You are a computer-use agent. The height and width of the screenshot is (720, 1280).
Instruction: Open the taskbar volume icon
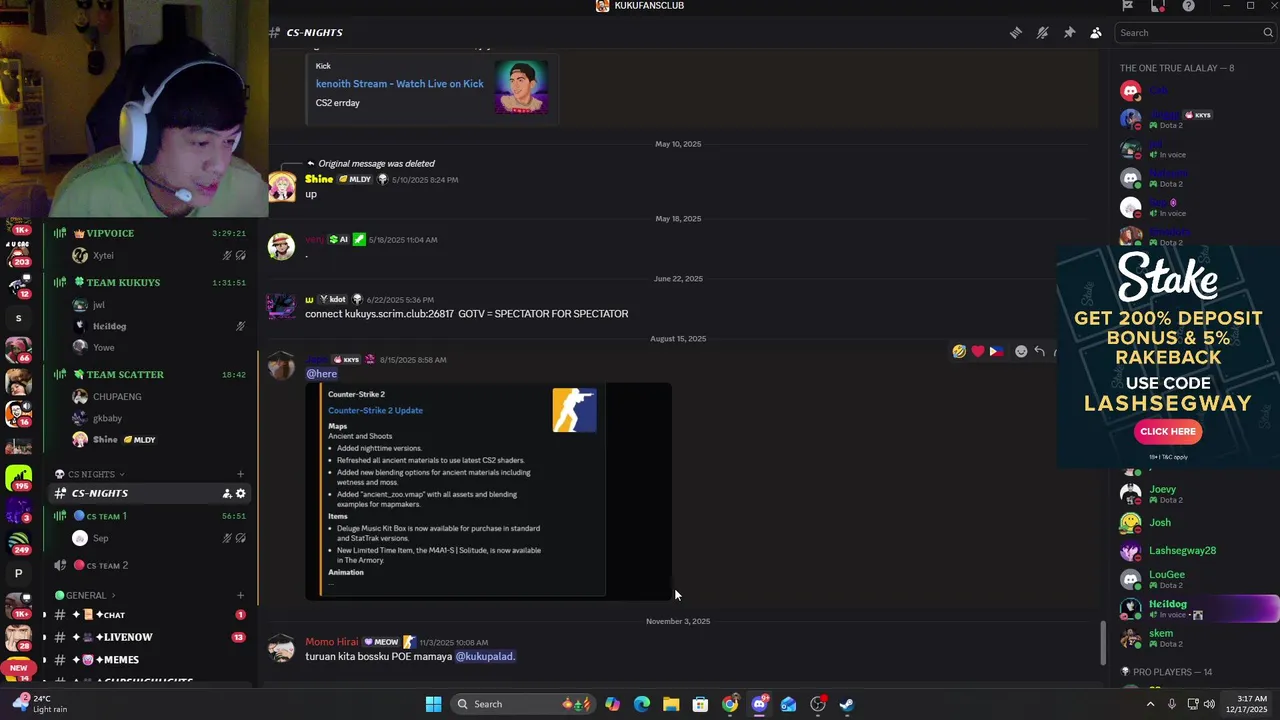click(1209, 704)
